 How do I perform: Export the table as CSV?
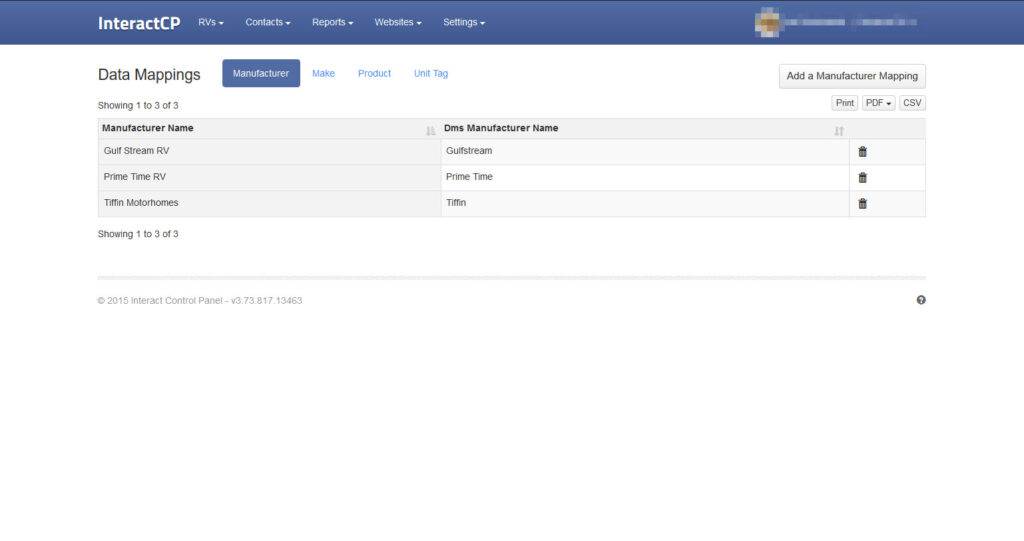click(x=912, y=103)
